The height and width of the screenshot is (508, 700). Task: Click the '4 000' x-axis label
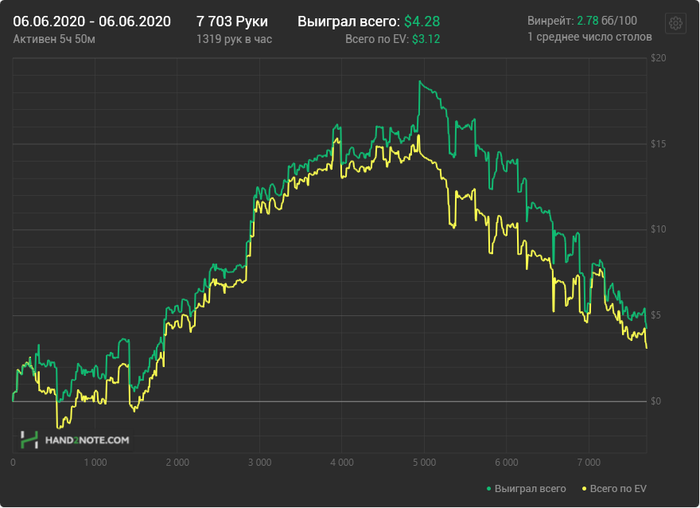(x=342, y=462)
